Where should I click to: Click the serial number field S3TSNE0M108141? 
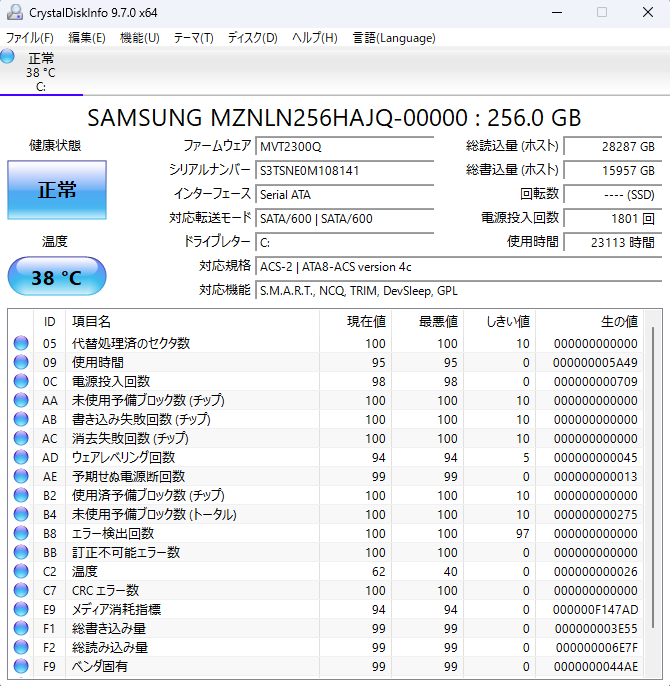pyautogui.click(x=345, y=170)
